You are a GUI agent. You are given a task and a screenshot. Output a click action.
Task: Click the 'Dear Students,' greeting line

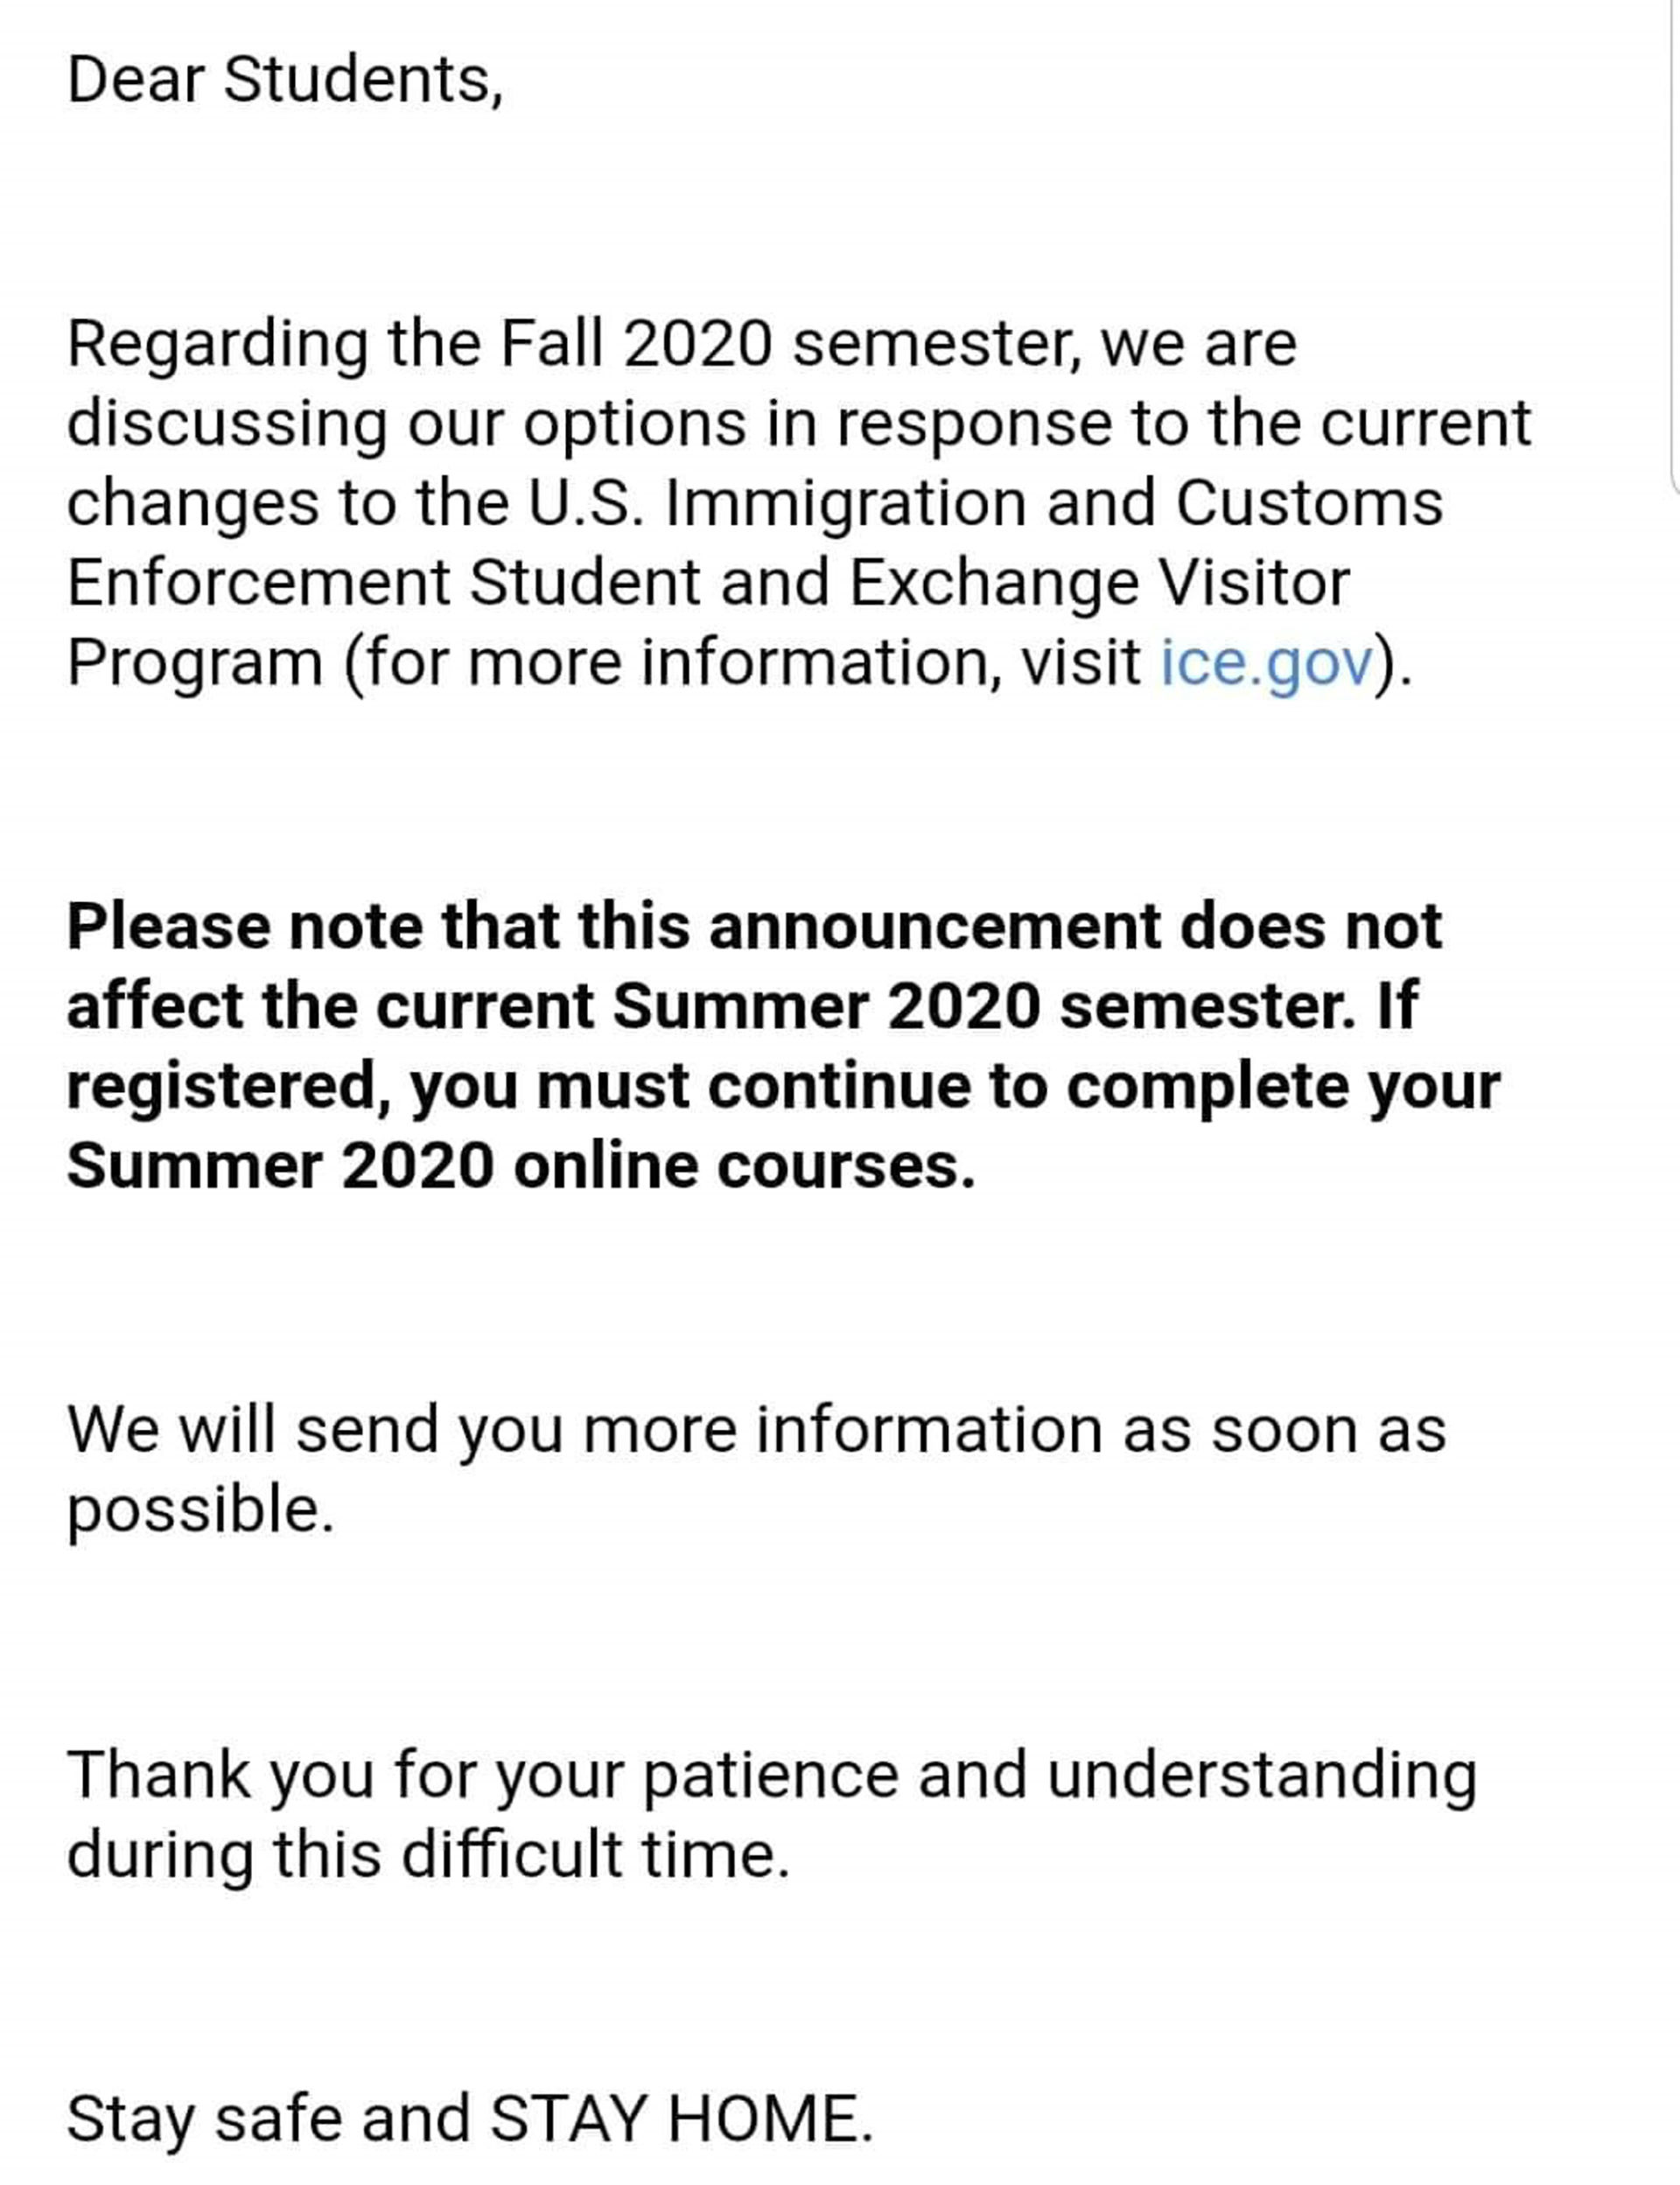tap(285, 81)
